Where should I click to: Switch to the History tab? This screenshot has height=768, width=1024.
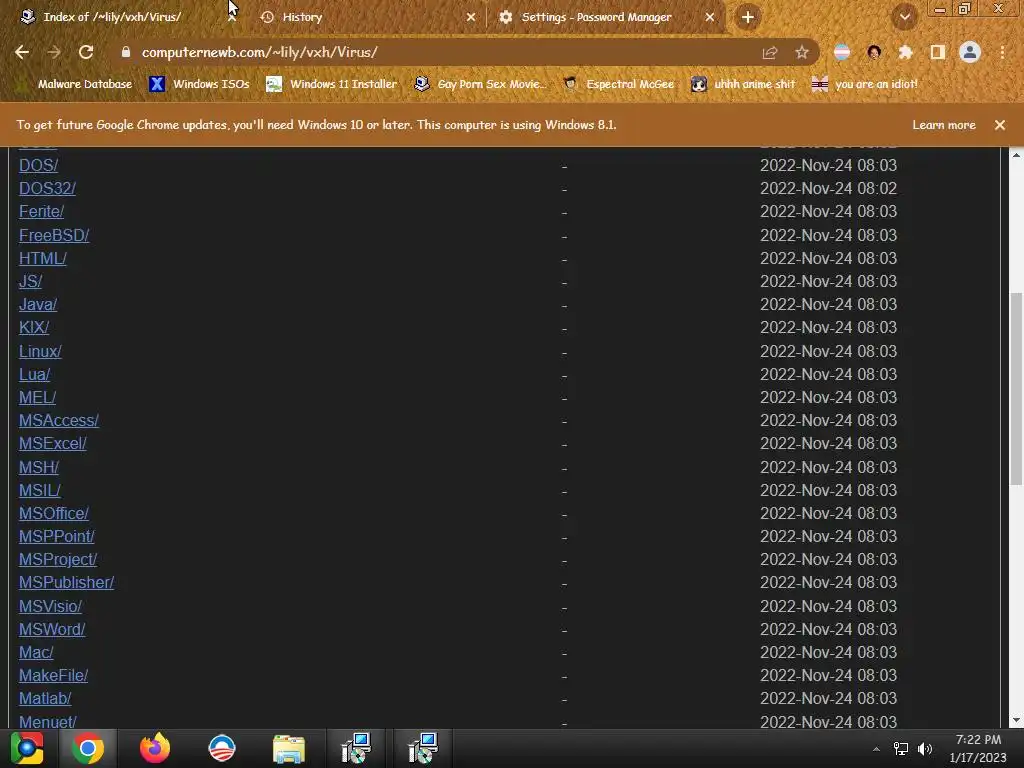tap(359, 17)
